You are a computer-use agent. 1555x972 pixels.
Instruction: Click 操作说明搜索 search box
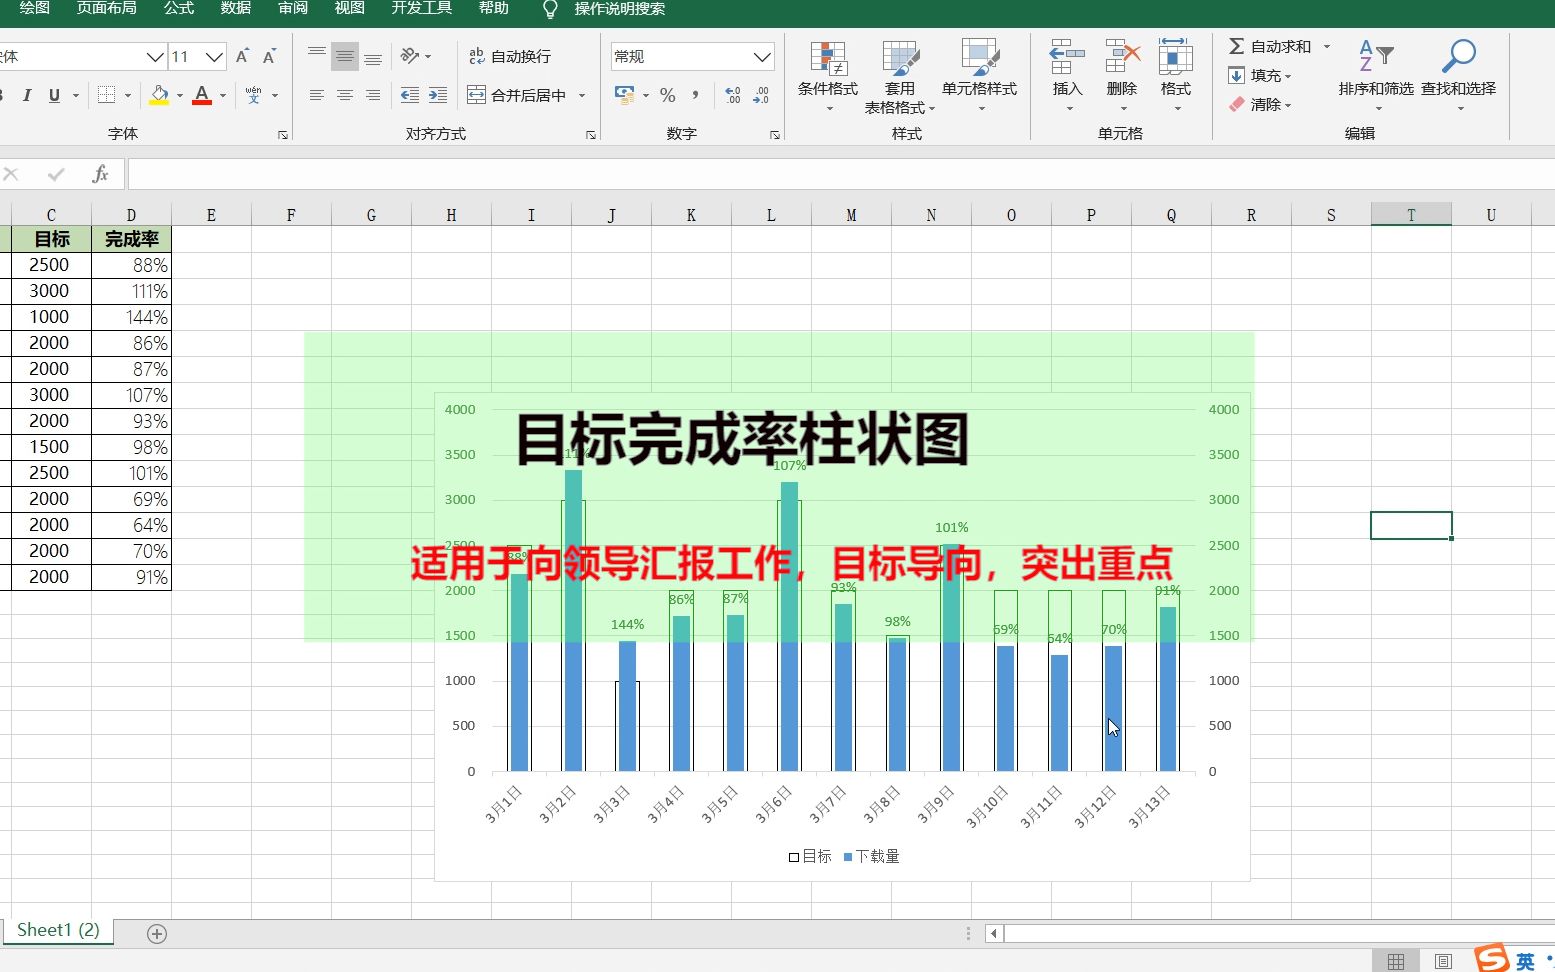619,9
